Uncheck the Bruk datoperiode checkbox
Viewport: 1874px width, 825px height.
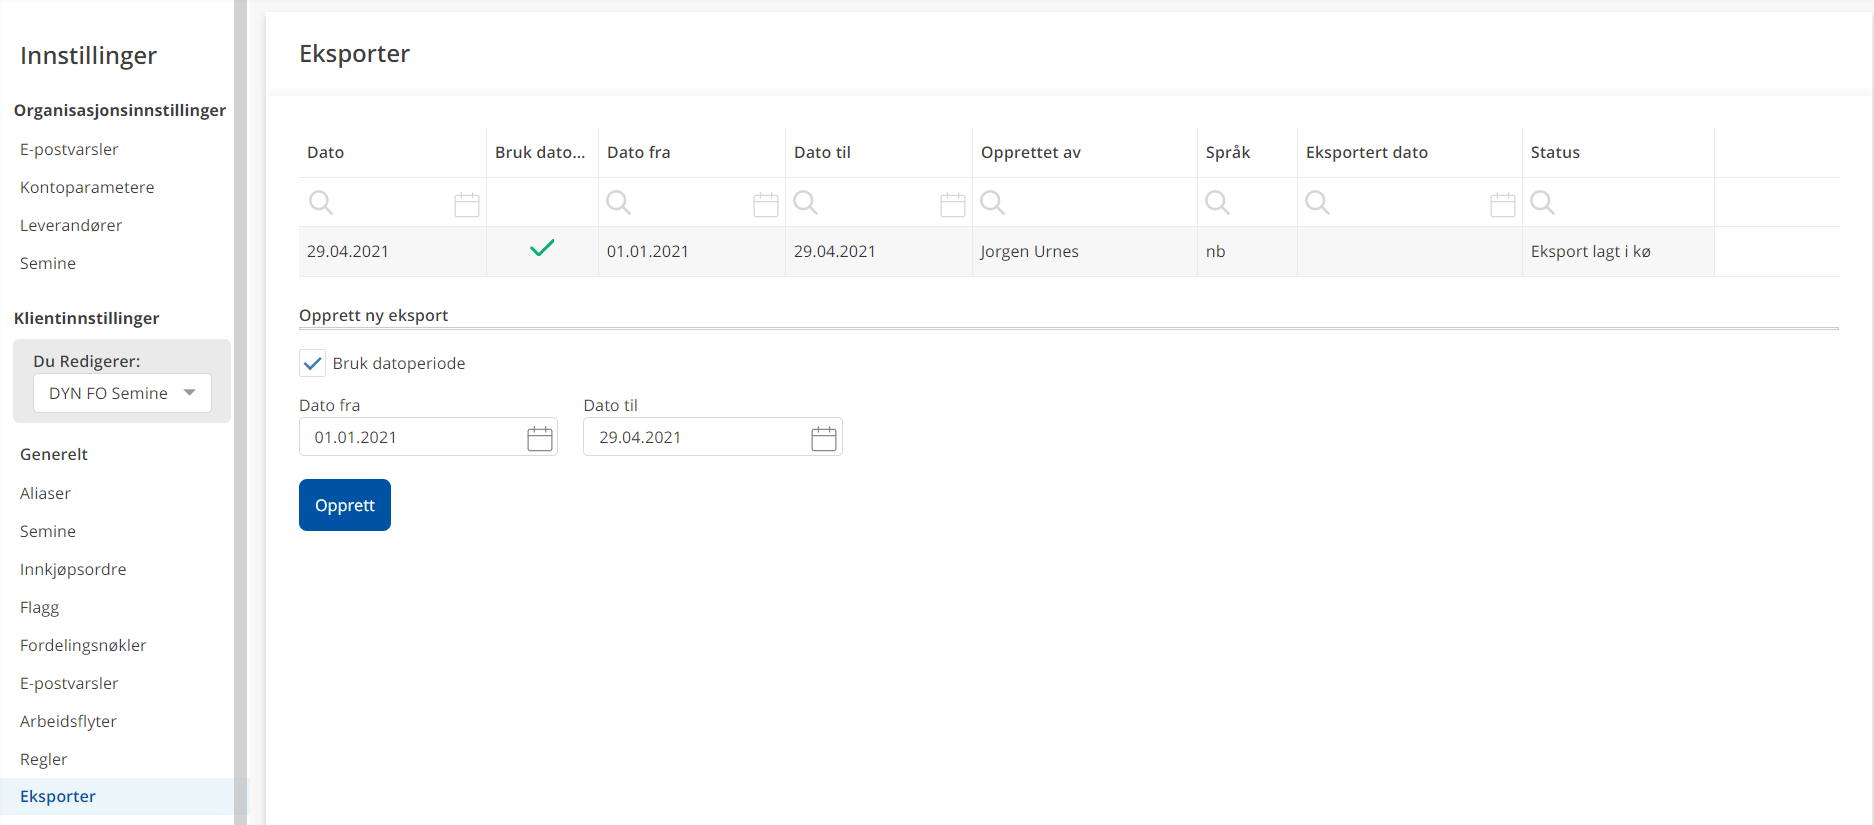313,364
